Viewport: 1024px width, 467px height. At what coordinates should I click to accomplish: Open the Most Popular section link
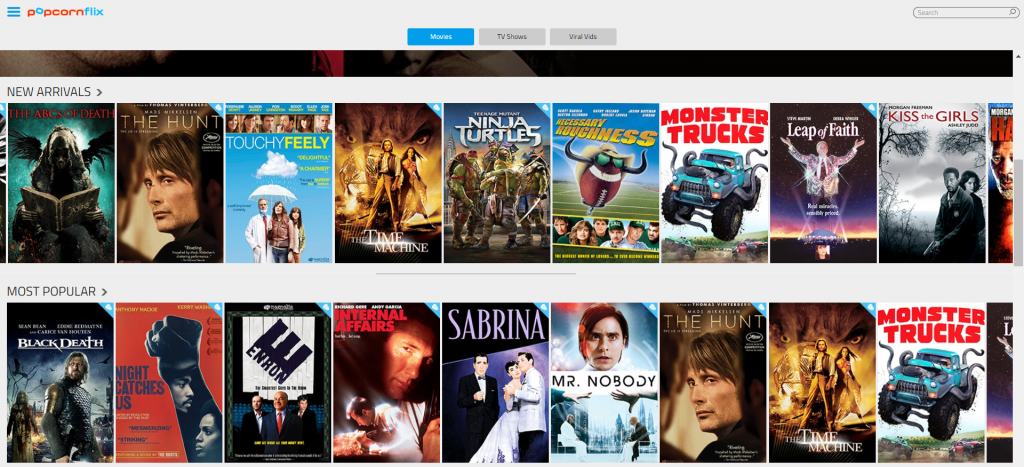click(52, 291)
